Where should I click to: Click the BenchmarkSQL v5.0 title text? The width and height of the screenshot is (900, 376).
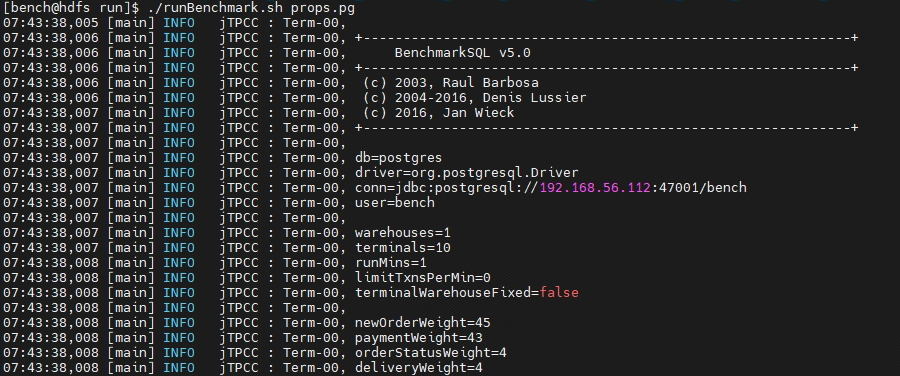pos(463,53)
